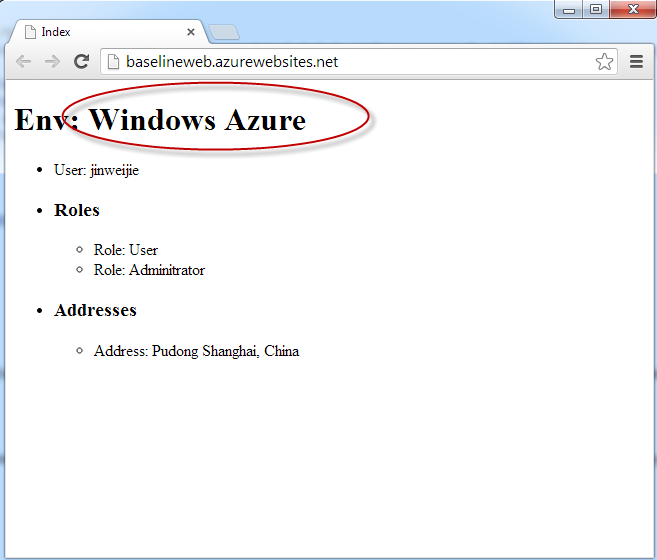Go back with the browser back arrow
The height and width of the screenshot is (560, 657).
coord(23,62)
